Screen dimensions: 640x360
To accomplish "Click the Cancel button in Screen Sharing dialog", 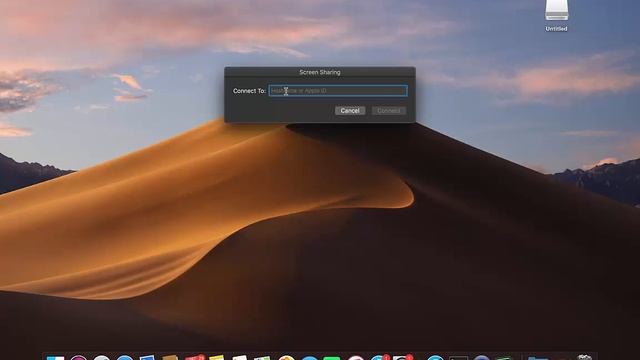I will click(x=350, y=111).
